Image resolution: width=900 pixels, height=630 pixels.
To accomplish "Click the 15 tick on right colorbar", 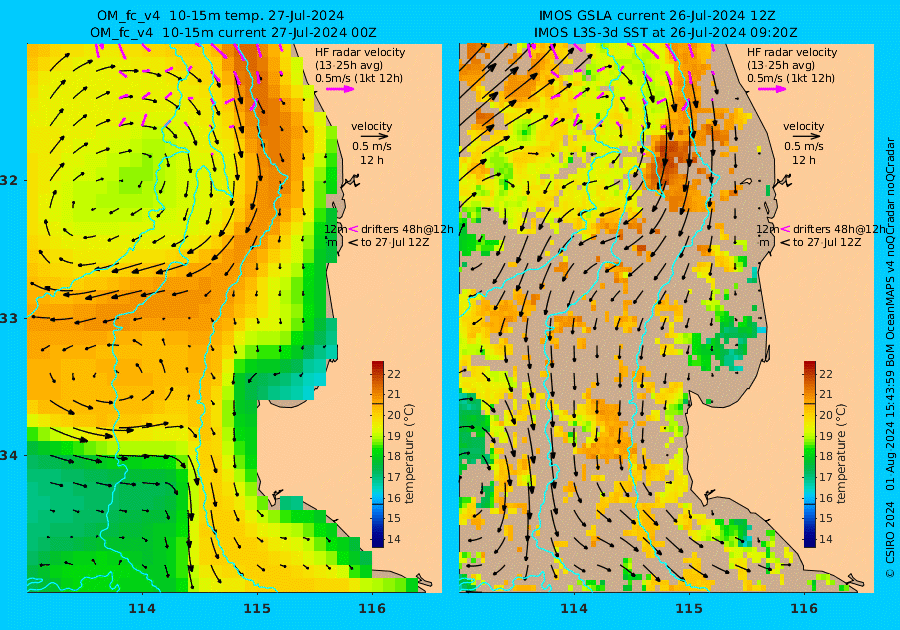I will [x=825, y=518].
